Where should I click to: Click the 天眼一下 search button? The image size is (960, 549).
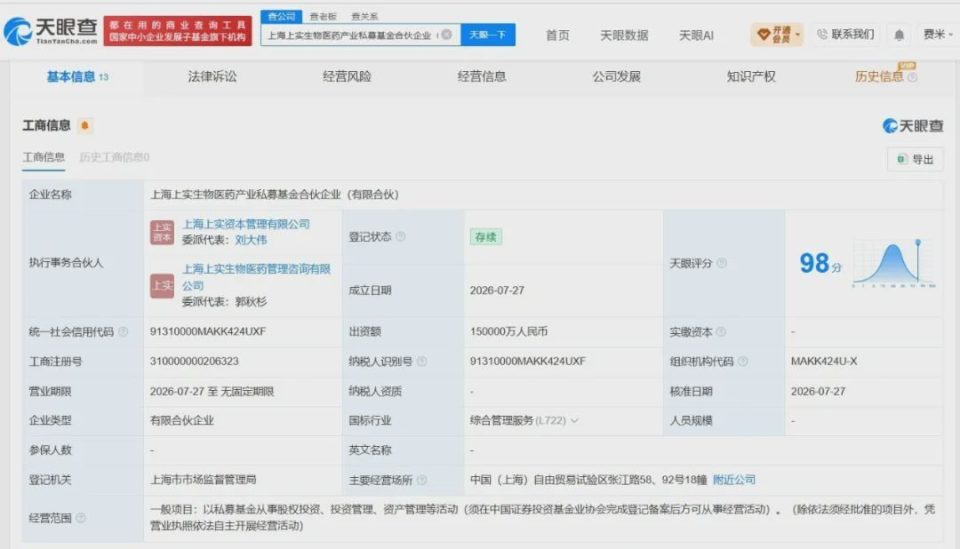[x=487, y=35]
